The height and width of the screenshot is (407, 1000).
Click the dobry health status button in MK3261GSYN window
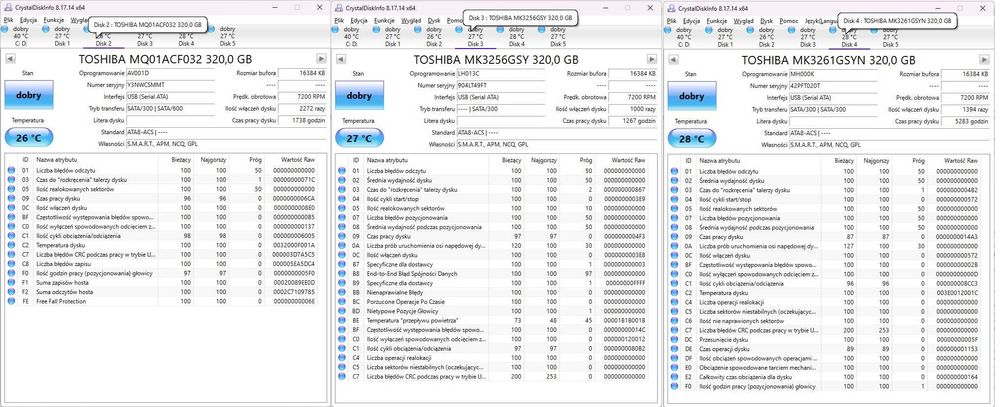691,96
